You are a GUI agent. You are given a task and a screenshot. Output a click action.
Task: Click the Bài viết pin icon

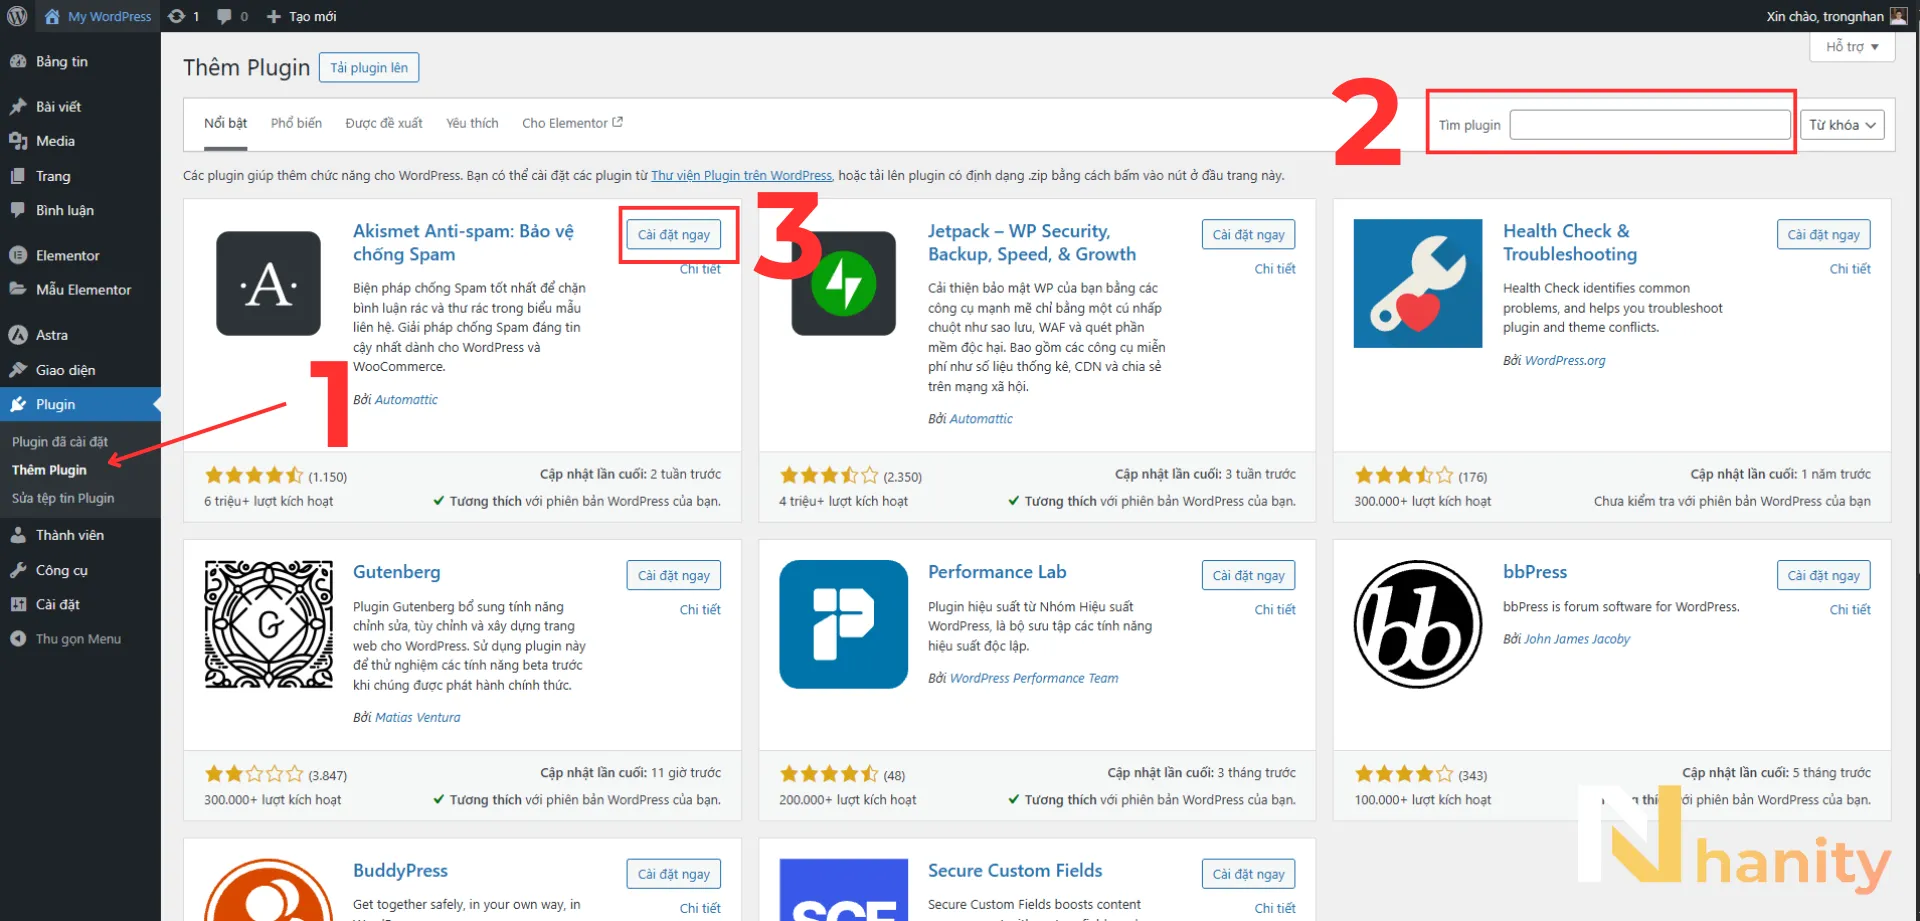point(18,106)
